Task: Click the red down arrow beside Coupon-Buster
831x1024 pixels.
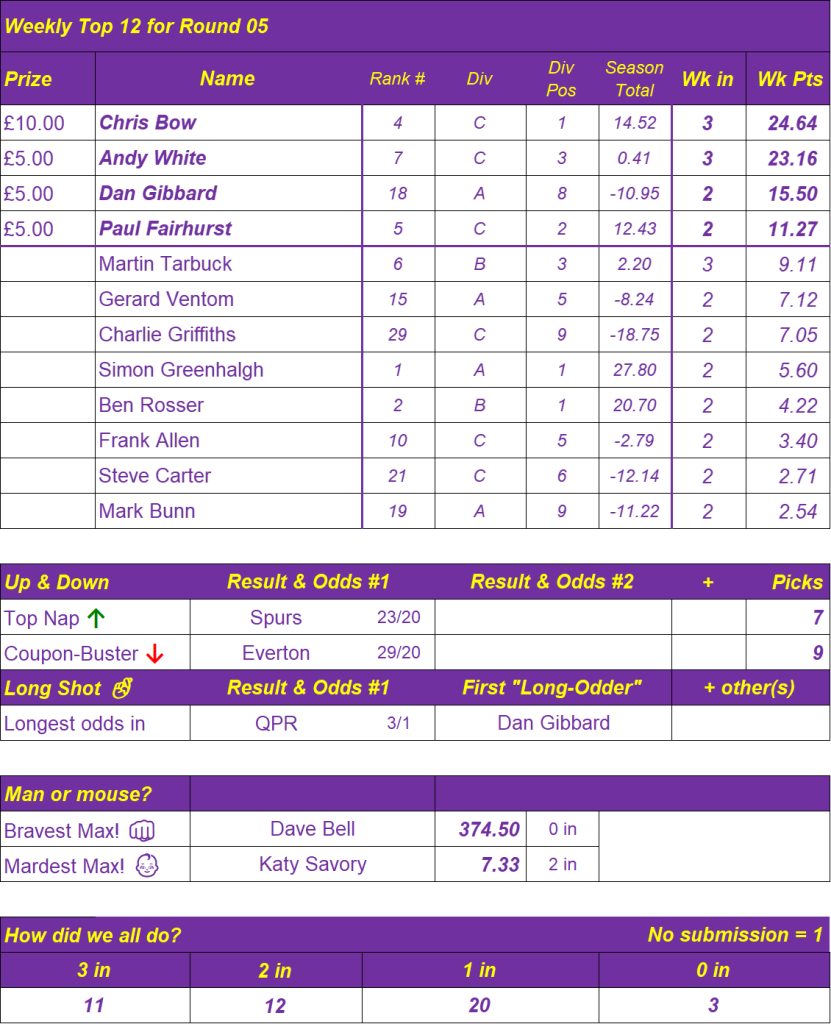Action: click(155, 653)
